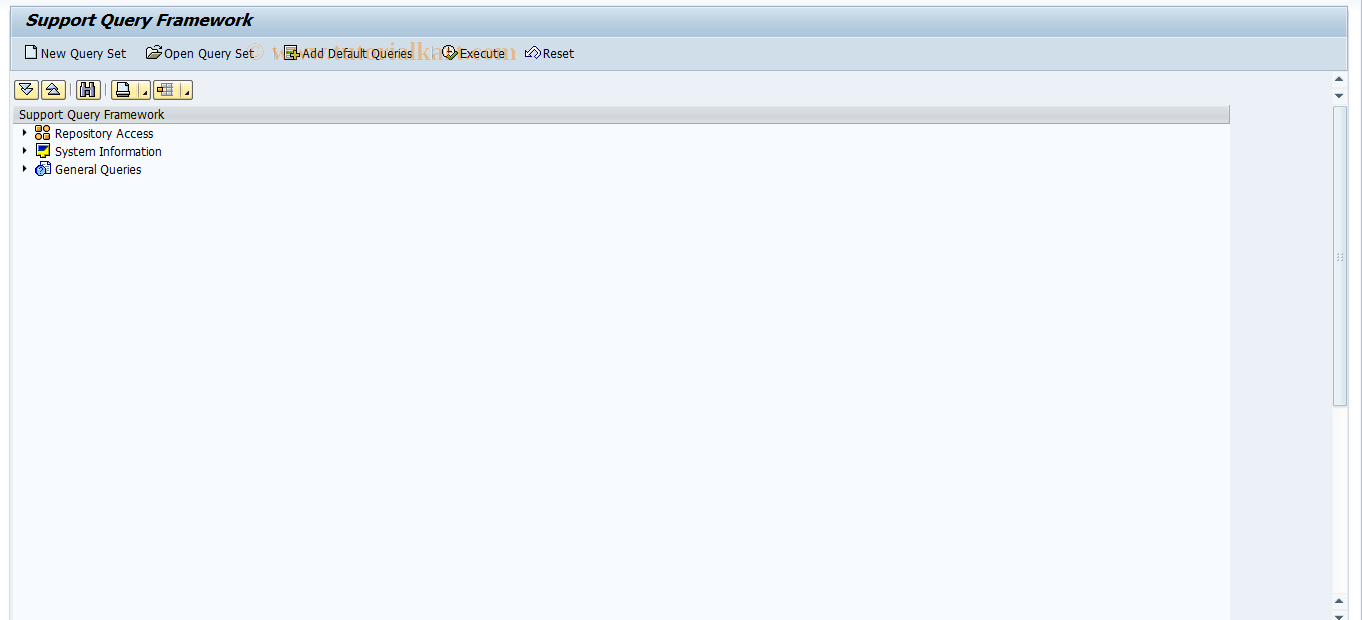Image resolution: width=1362 pixels, height=620 pixels.
Task: Click the Execute icon
Action: tap(449, 53)
